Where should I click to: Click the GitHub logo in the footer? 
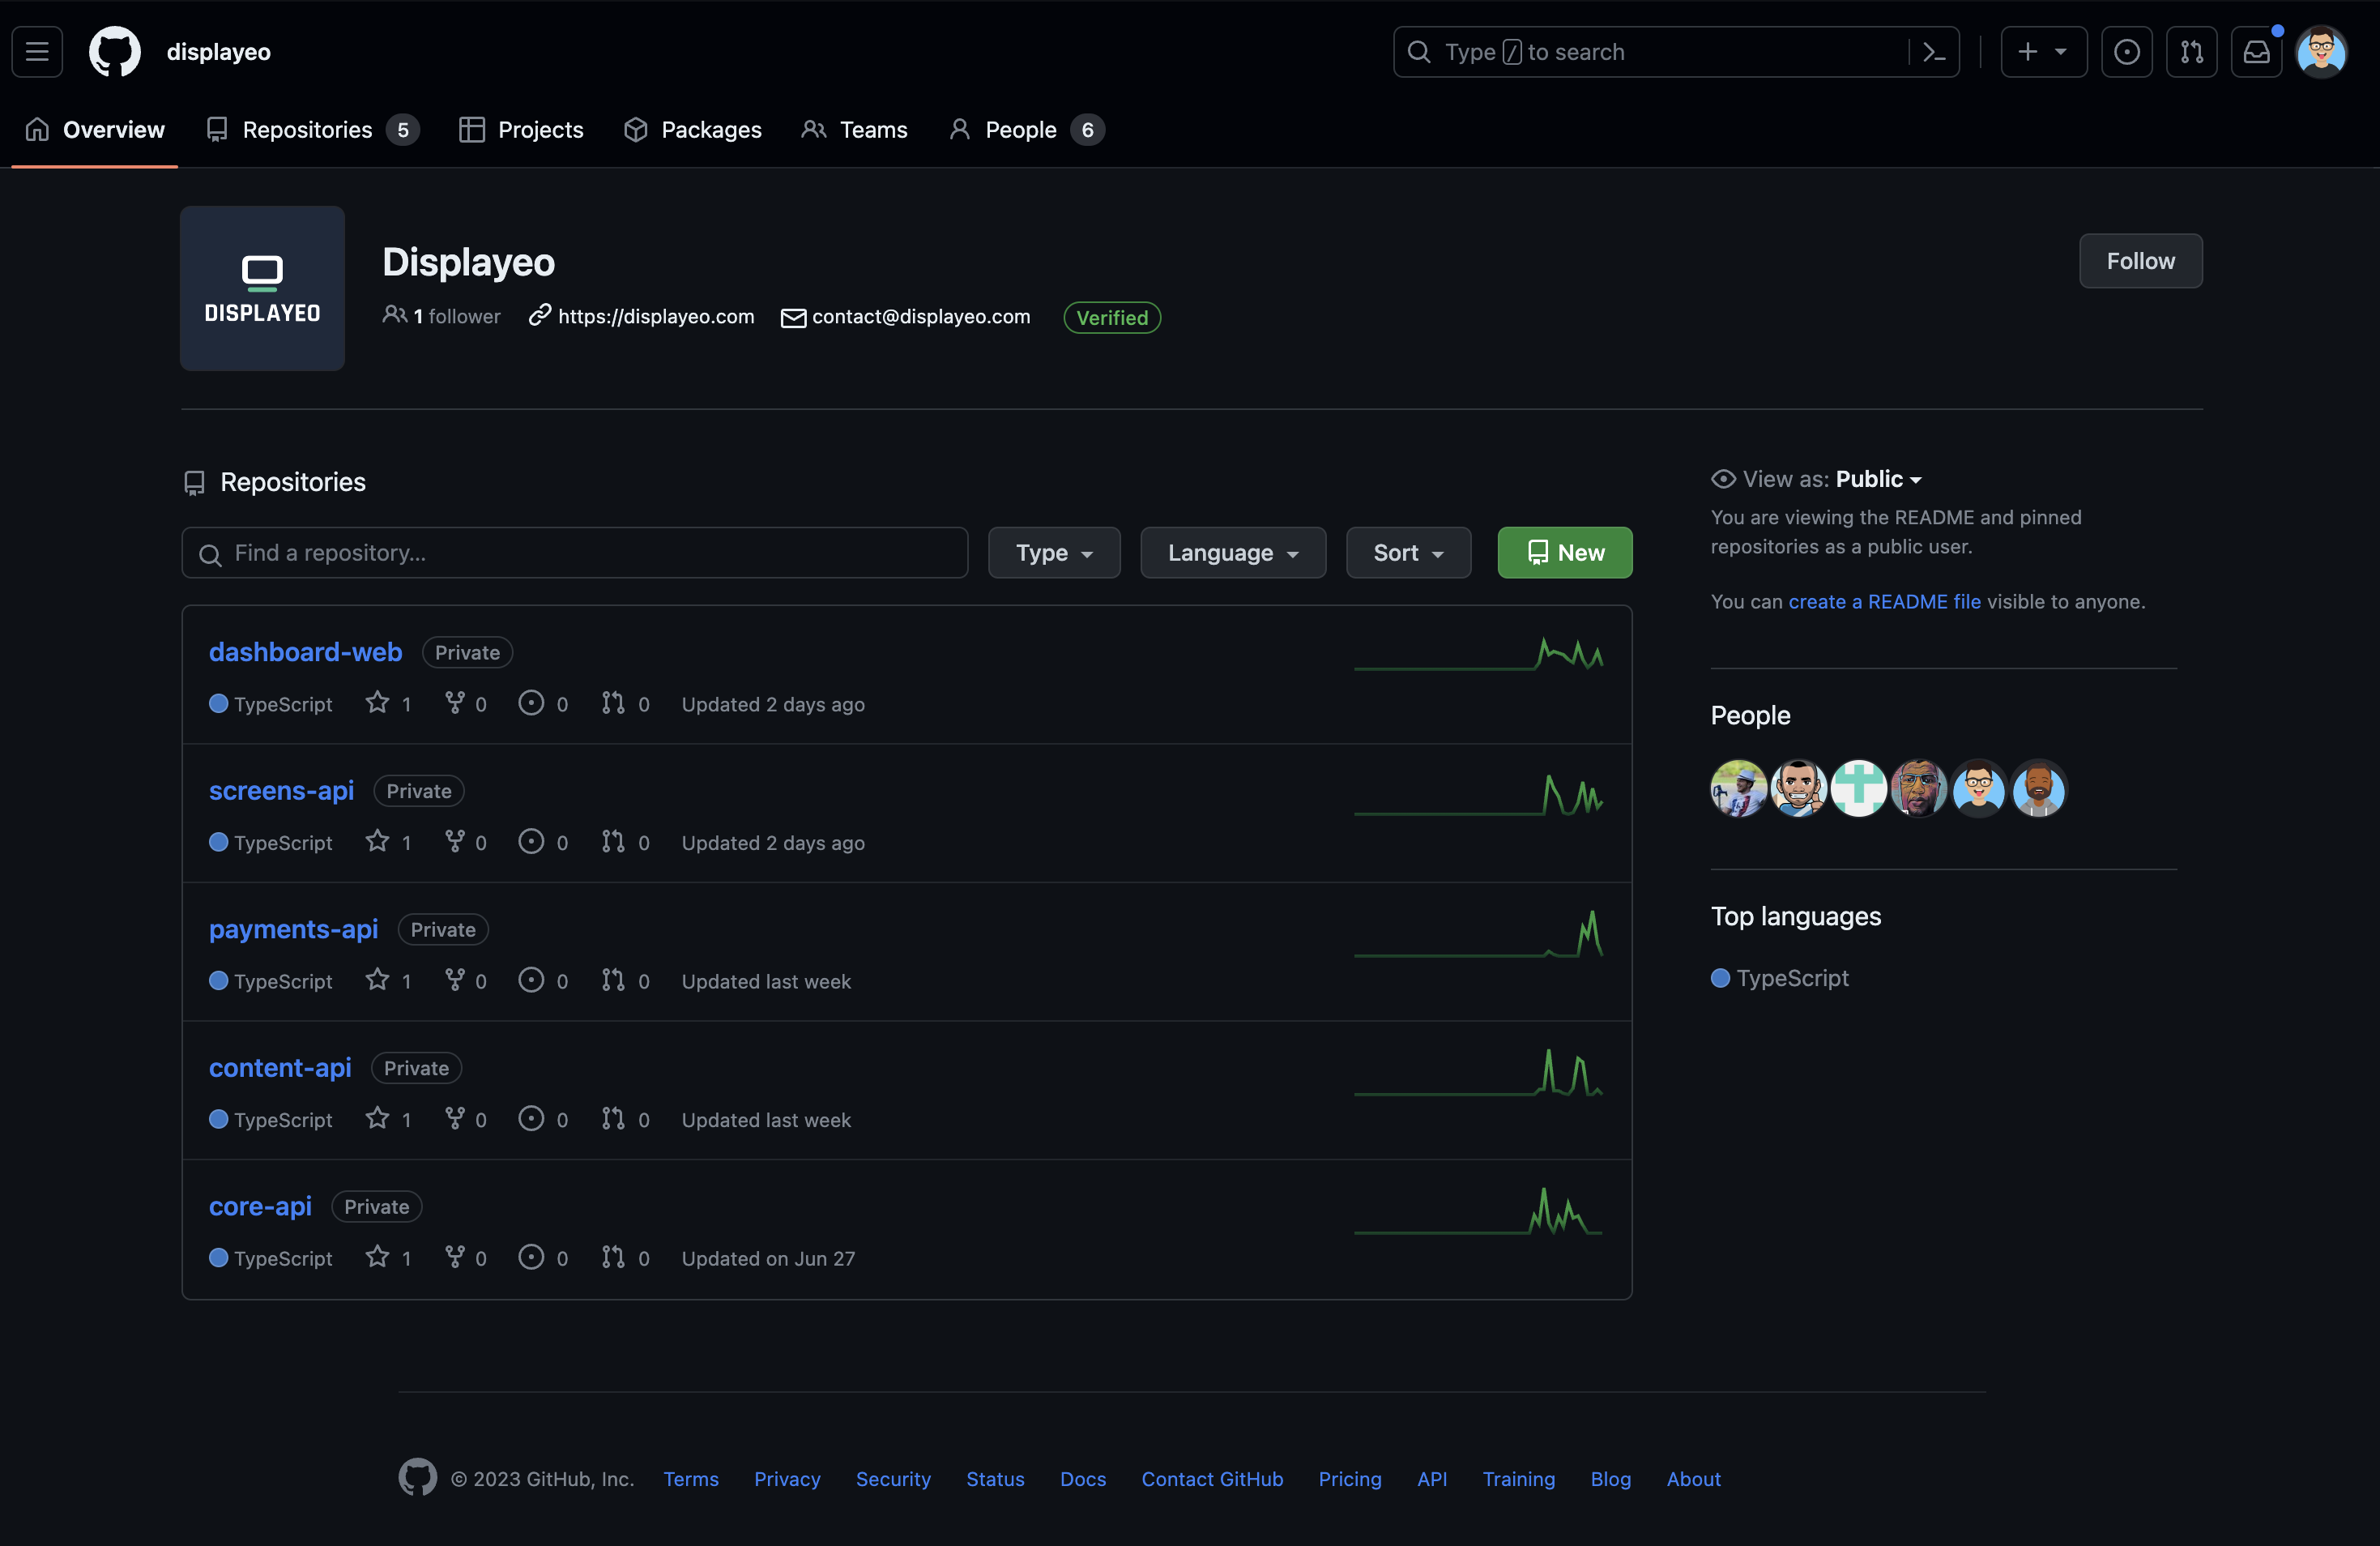(418, 1477)
